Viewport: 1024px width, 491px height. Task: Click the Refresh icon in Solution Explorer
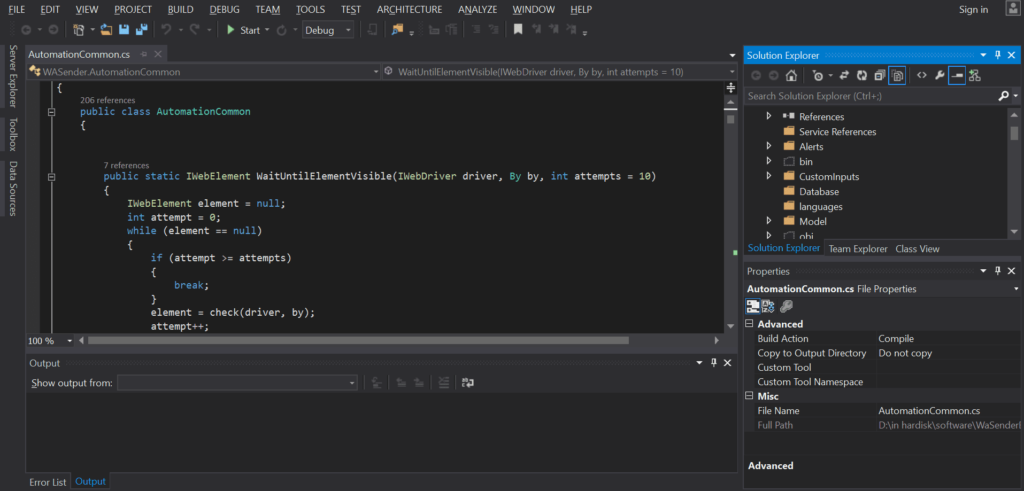[860, 75]
